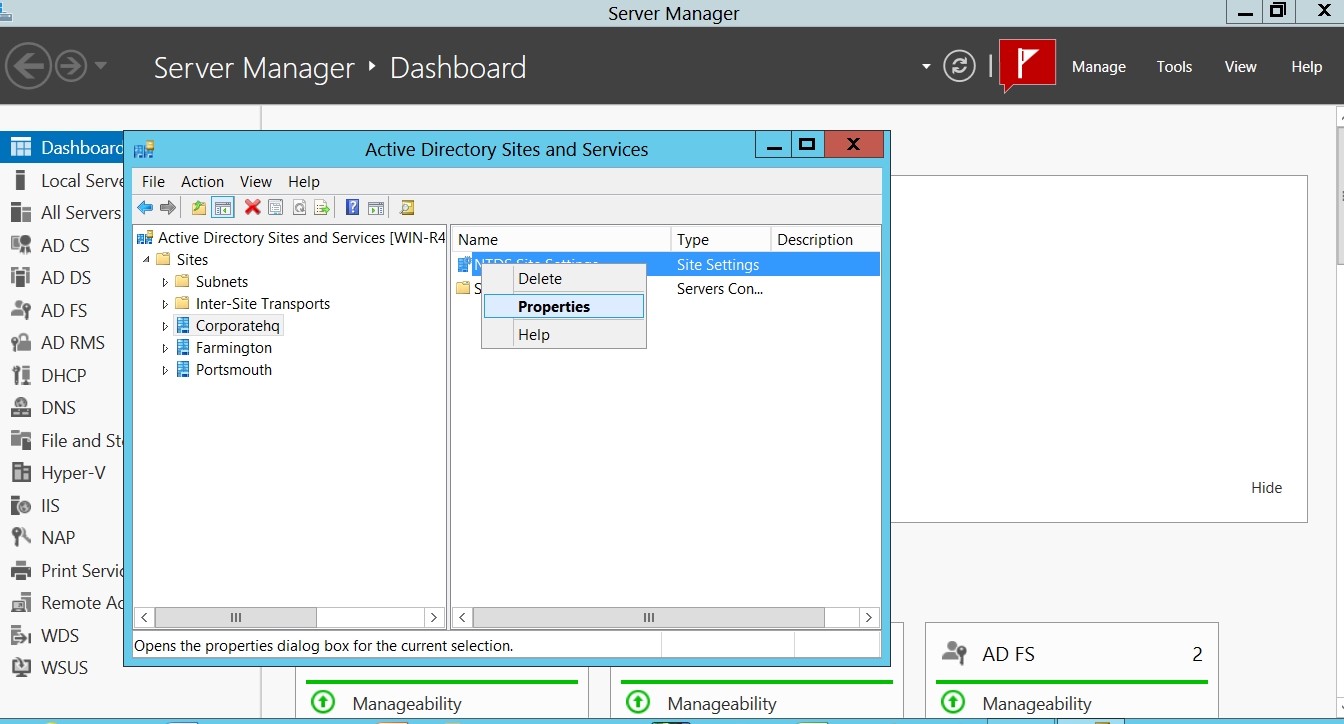Click the Hide link in welcome panel

tap(1266, 488)
